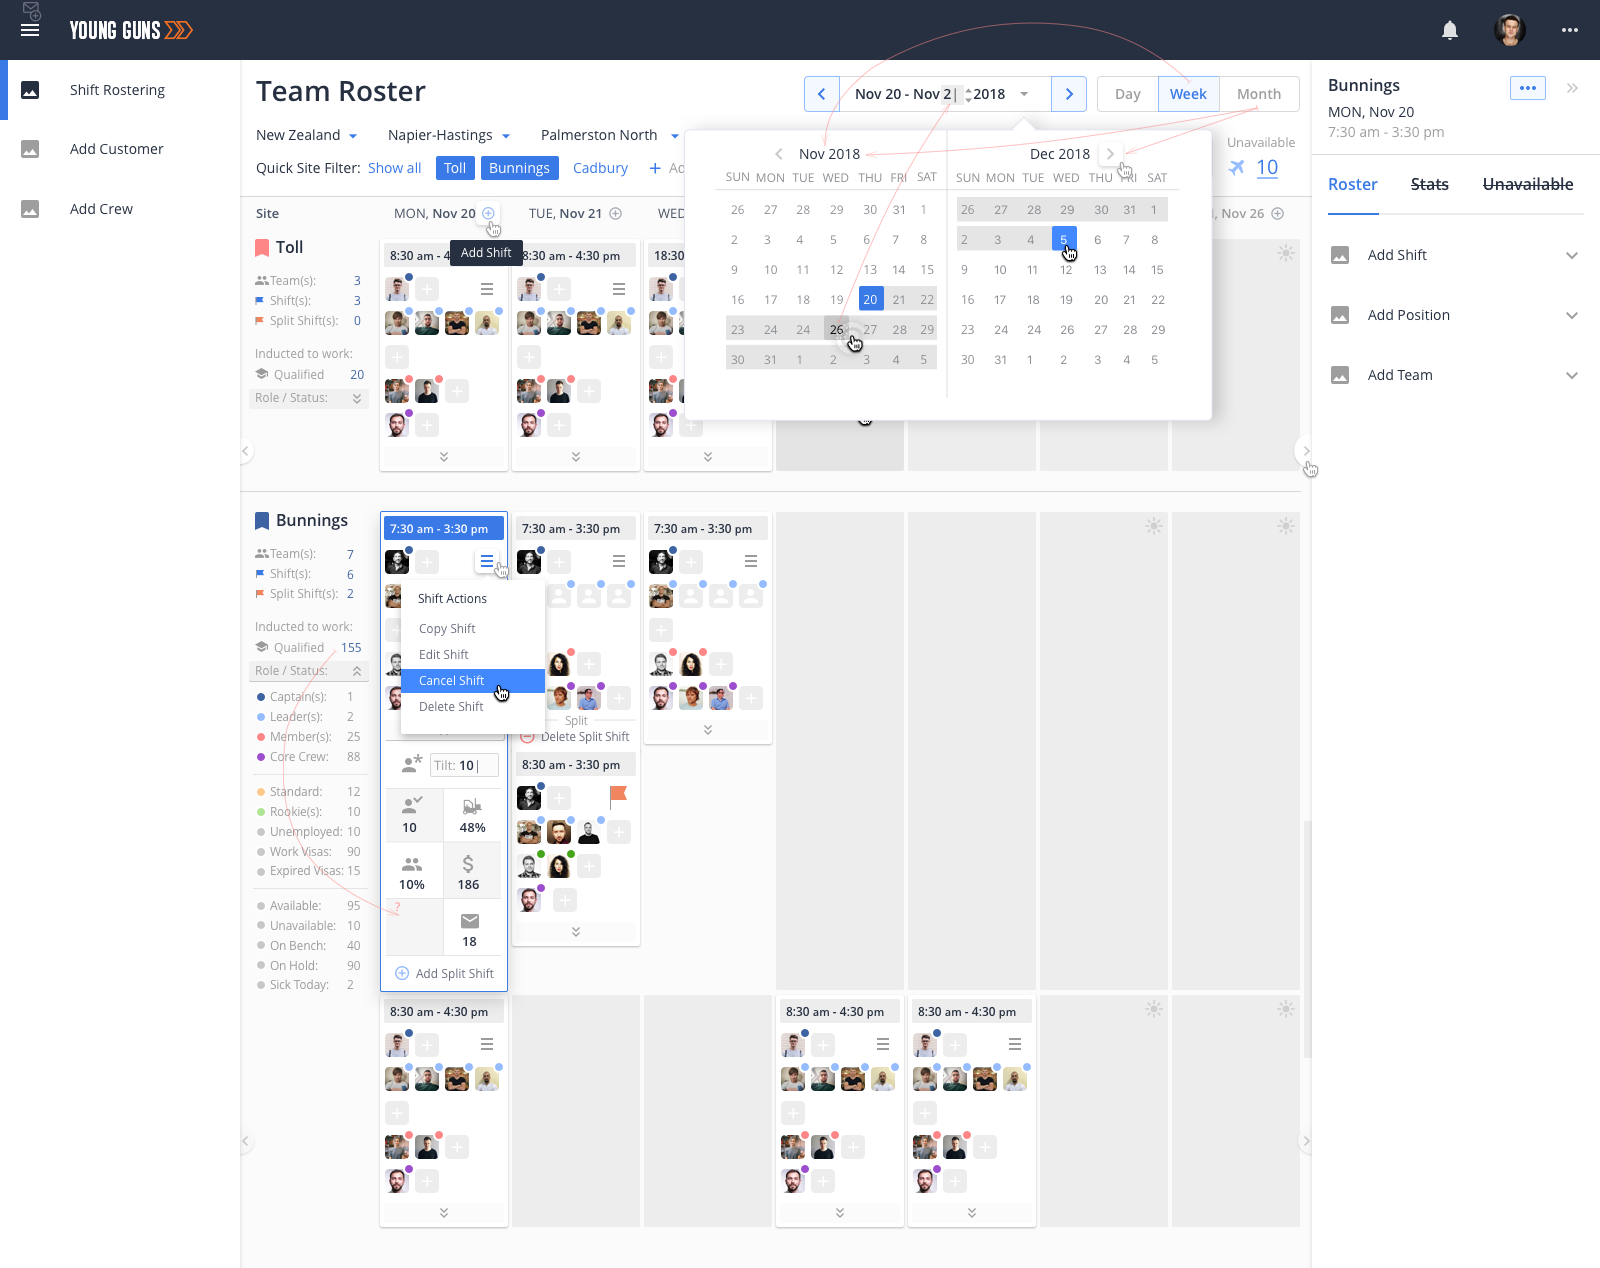Show previous month in Nov 2018 calendar
Screen dimensions: 1600x1268
pos(779,154)
